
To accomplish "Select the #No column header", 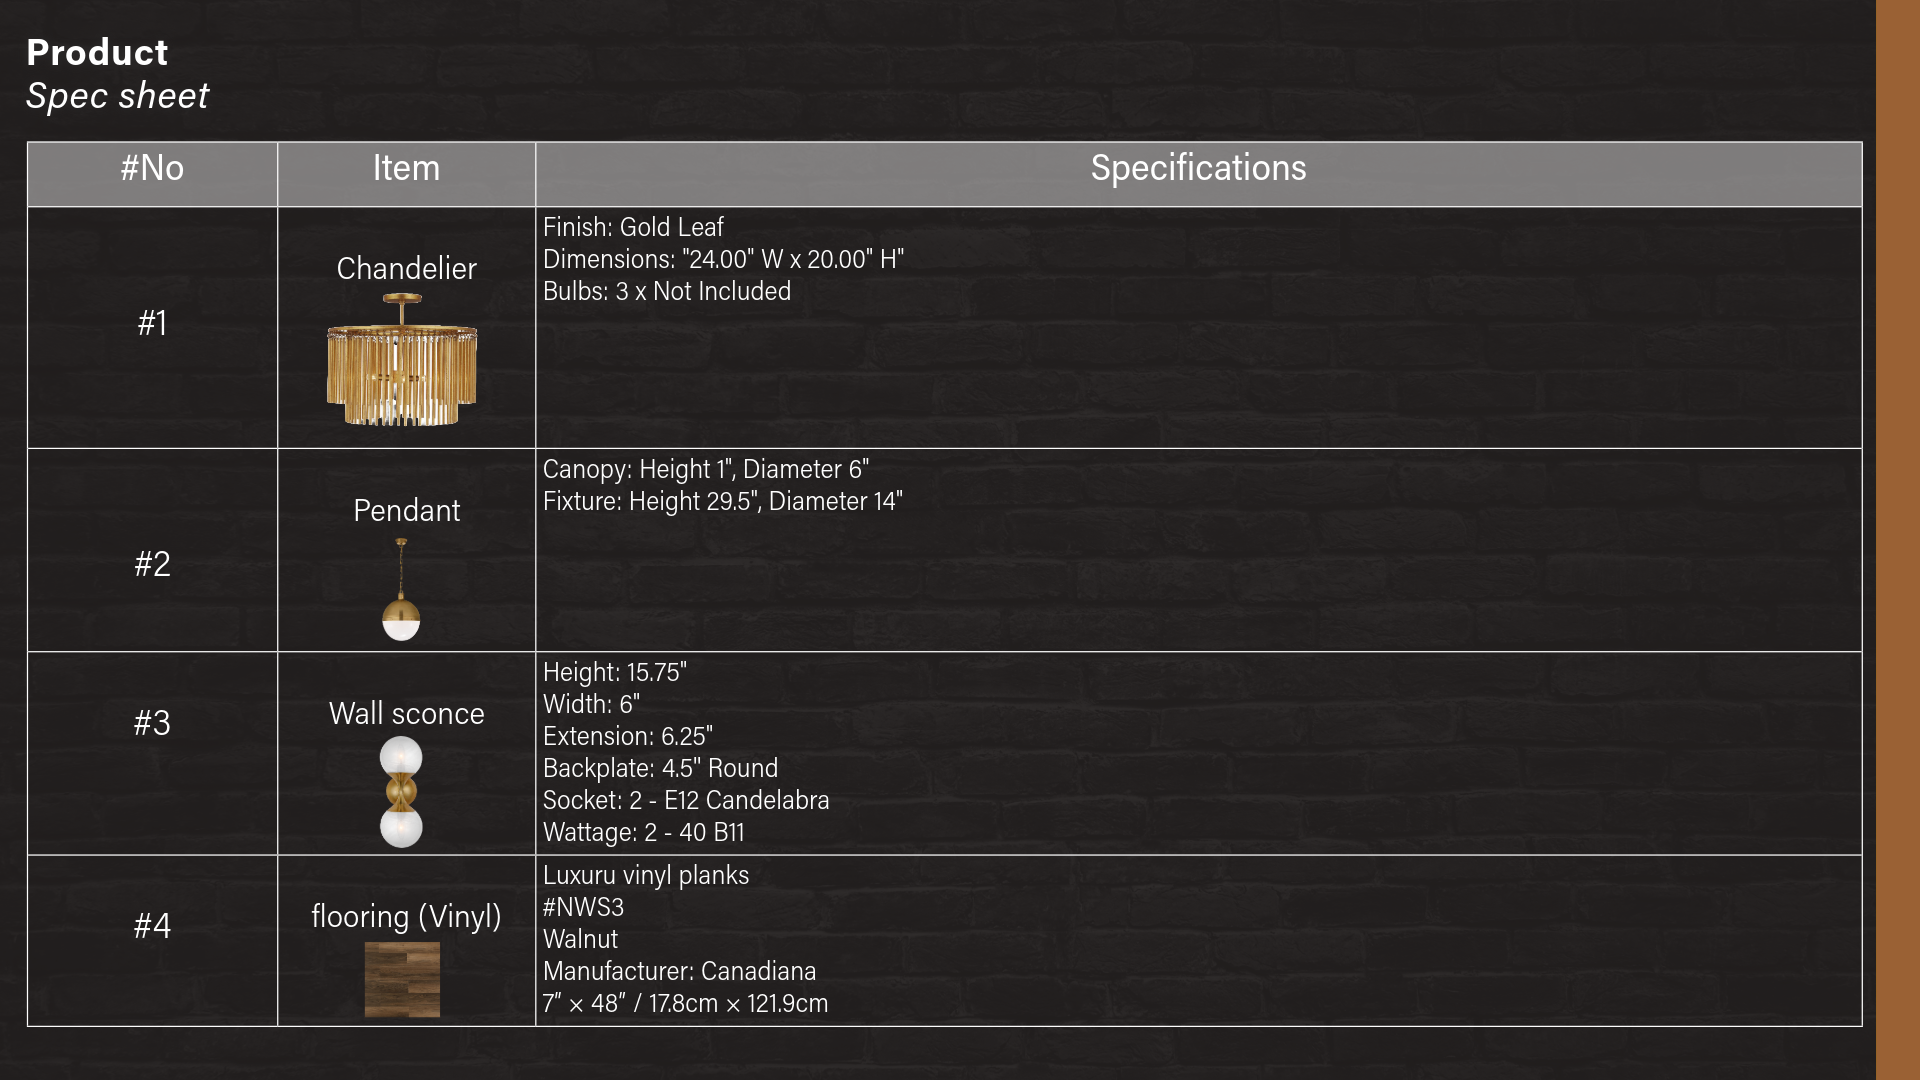I will coord(152,168).
